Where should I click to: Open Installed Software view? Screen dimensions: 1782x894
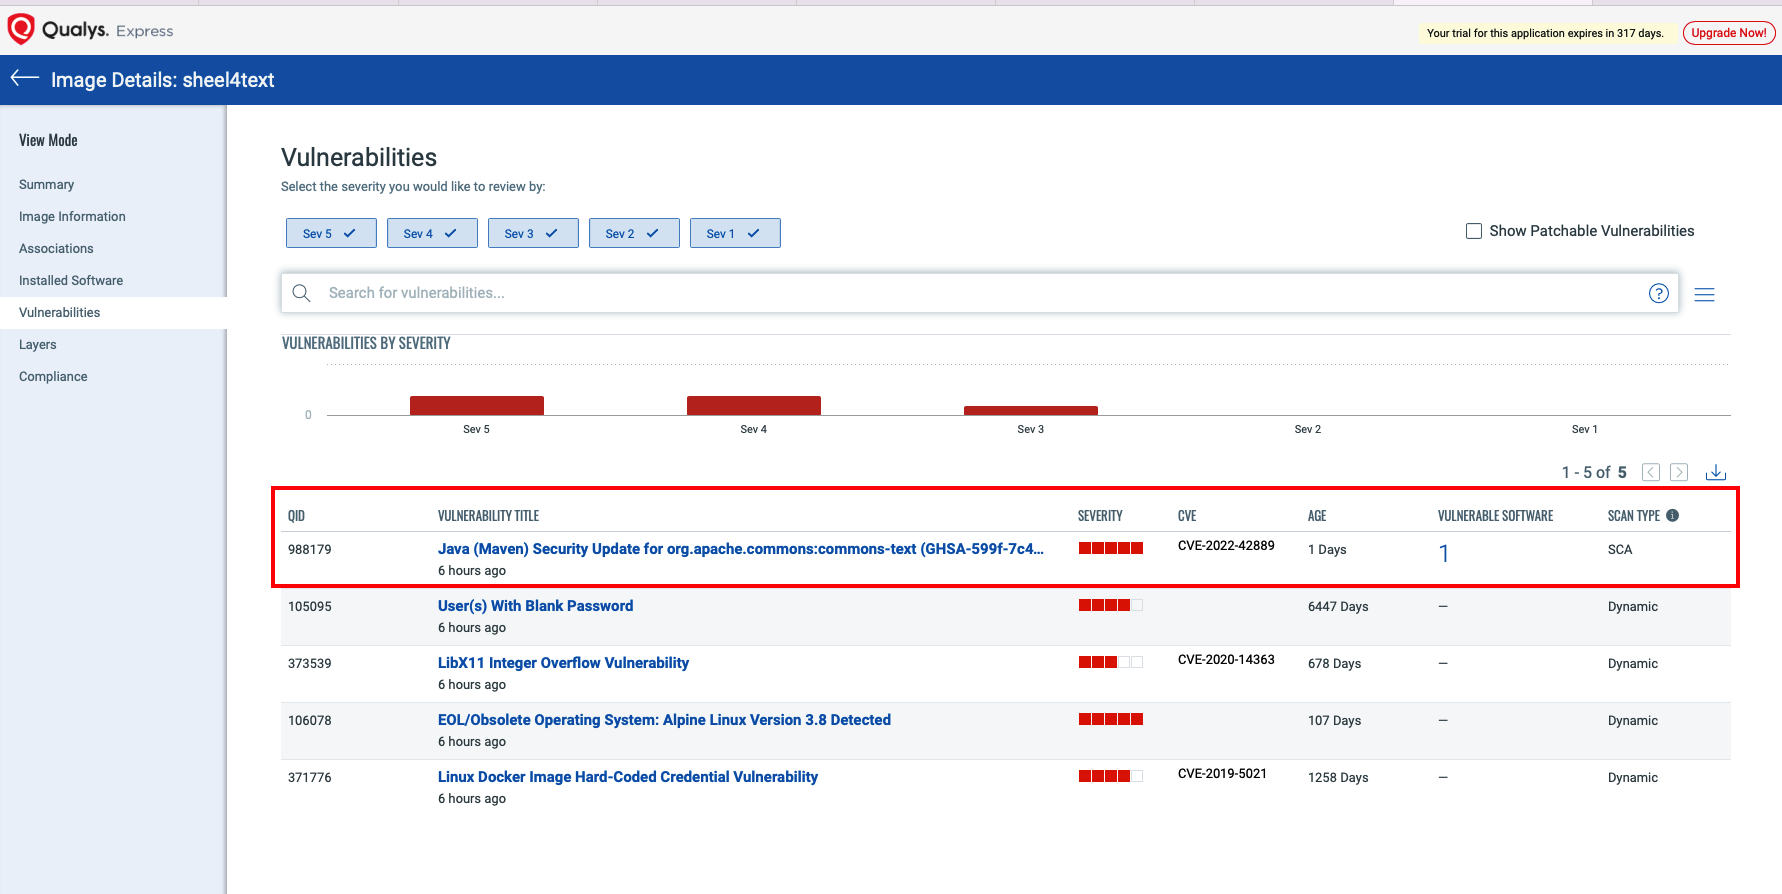pyautogui.click(x=71, y=281)
